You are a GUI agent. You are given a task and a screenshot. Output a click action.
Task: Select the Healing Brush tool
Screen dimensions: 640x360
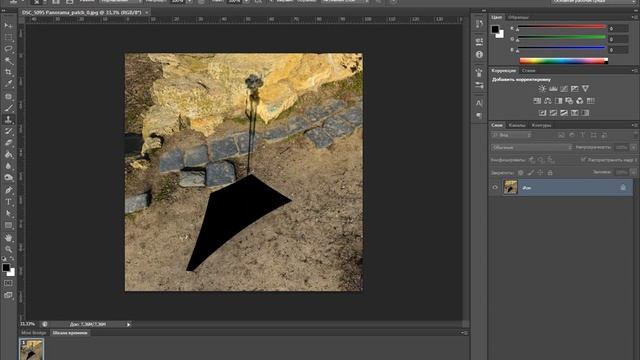click(8, 96)
